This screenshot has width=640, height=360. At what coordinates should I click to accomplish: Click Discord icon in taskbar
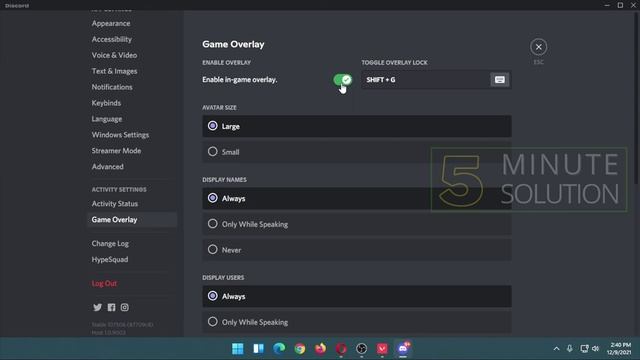[403, 349]
